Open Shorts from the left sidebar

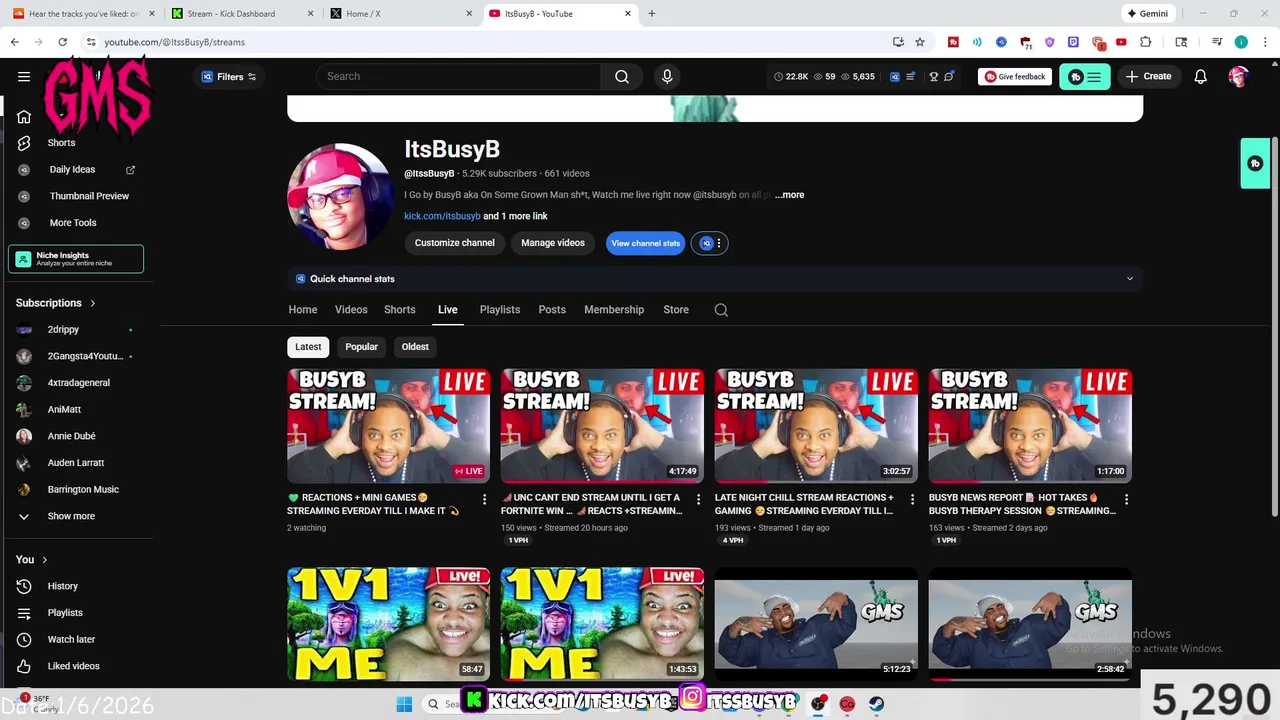coord(61,143)
